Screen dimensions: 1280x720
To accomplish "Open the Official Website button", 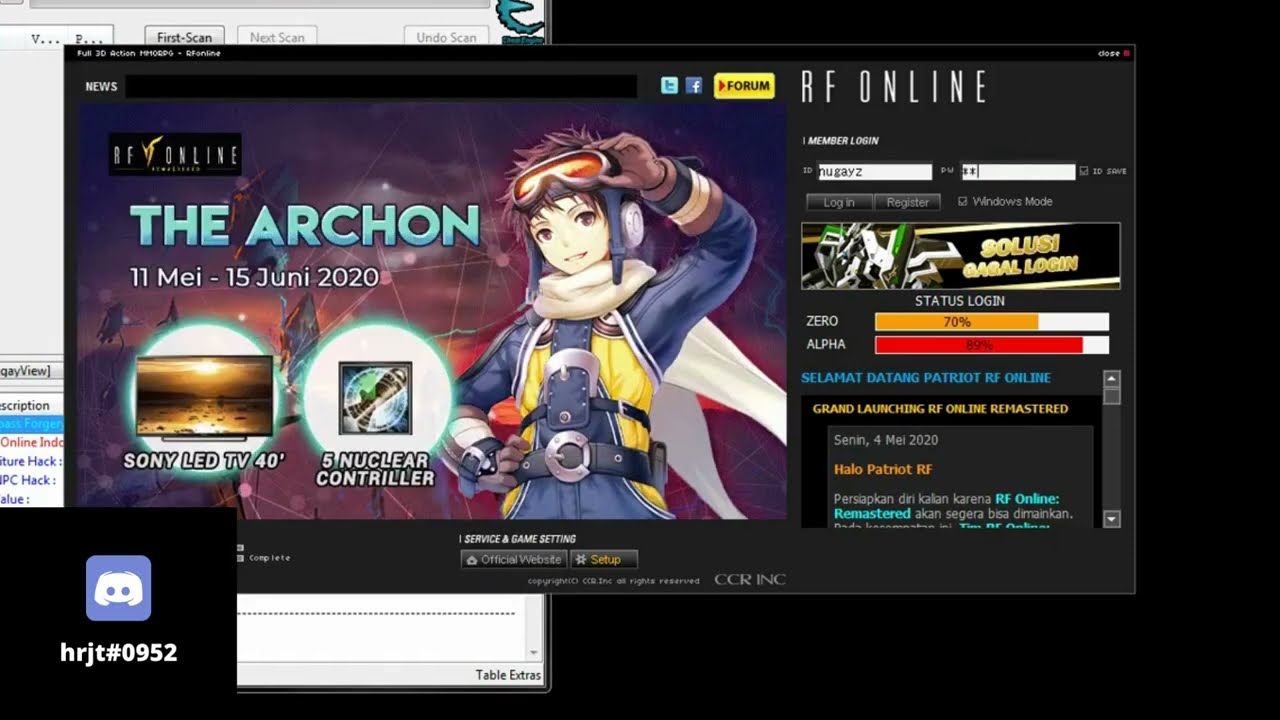I will [514, 559].
